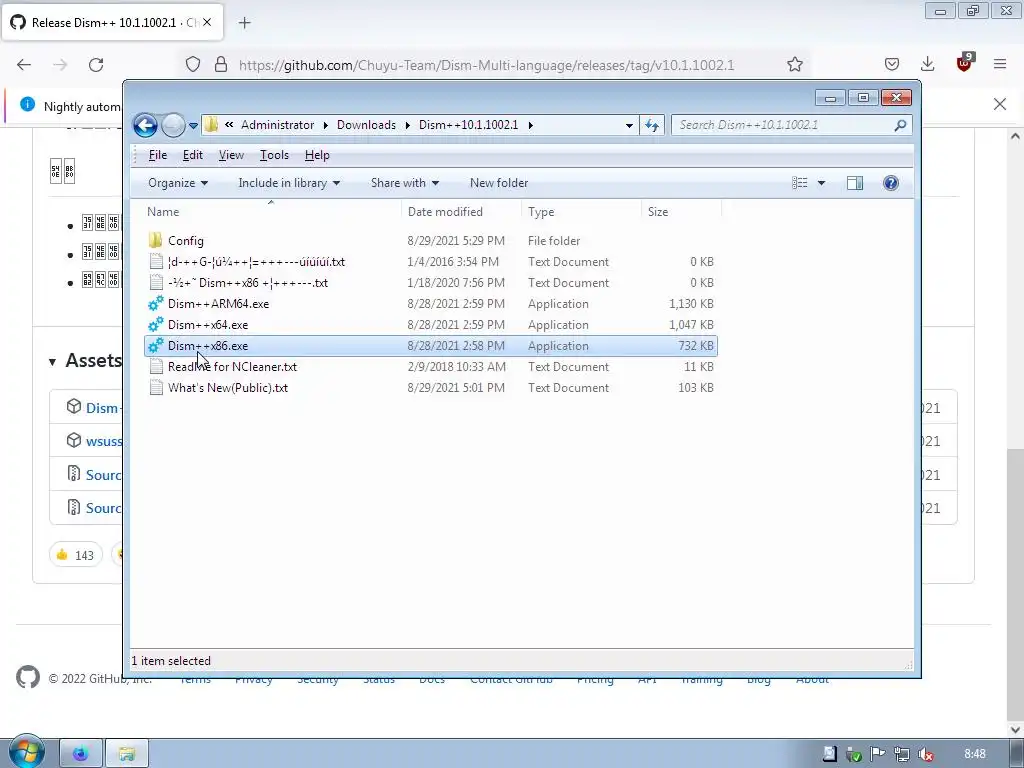Click the muted volume tray icon
This screenshot has width=1024, height=768.
point(925,754)
